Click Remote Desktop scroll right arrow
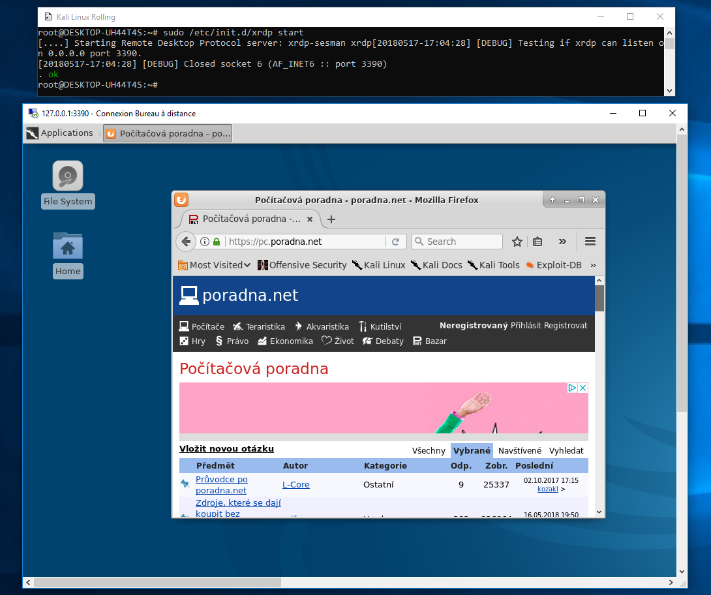The height and width of the screenshot is (595, 711). pos(671,582)
